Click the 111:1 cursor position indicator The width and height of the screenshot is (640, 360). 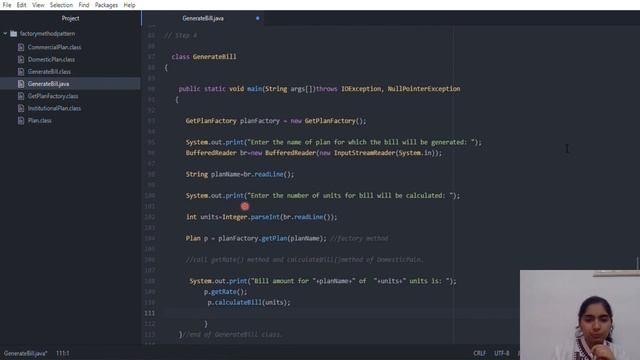(x=62, y=353)
